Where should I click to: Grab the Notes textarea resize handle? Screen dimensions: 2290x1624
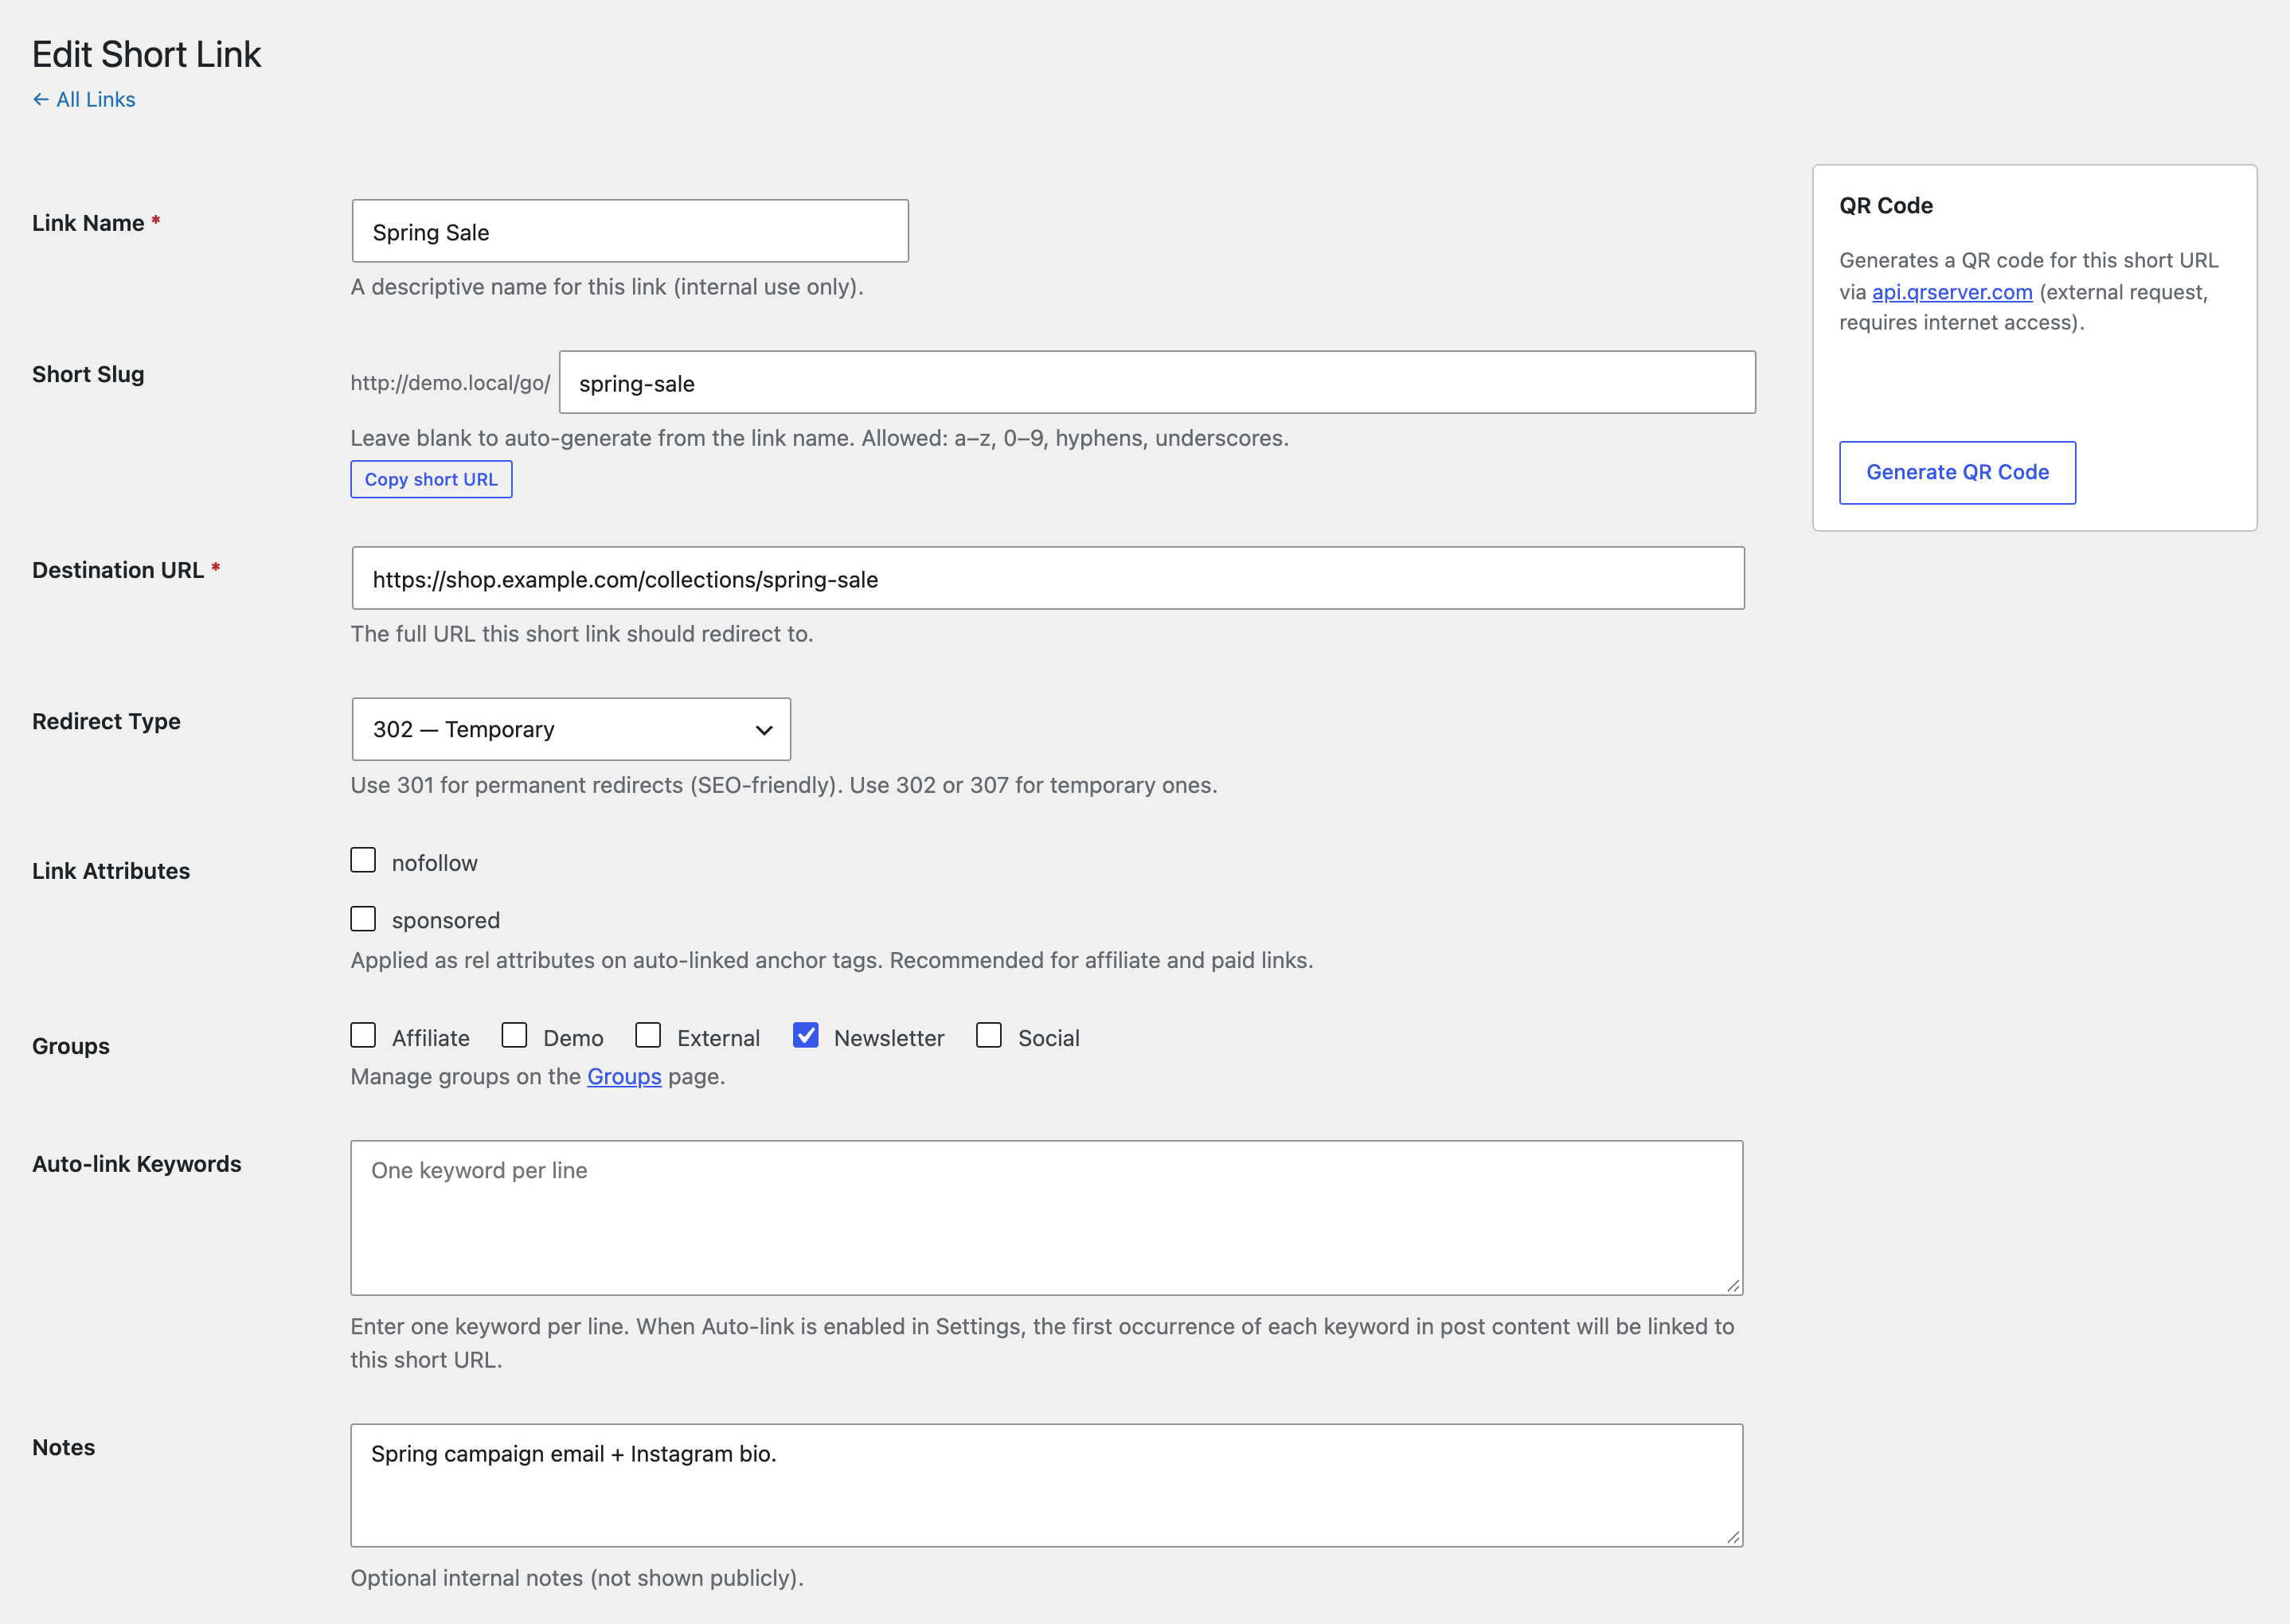click(x=1733, y=1537)
